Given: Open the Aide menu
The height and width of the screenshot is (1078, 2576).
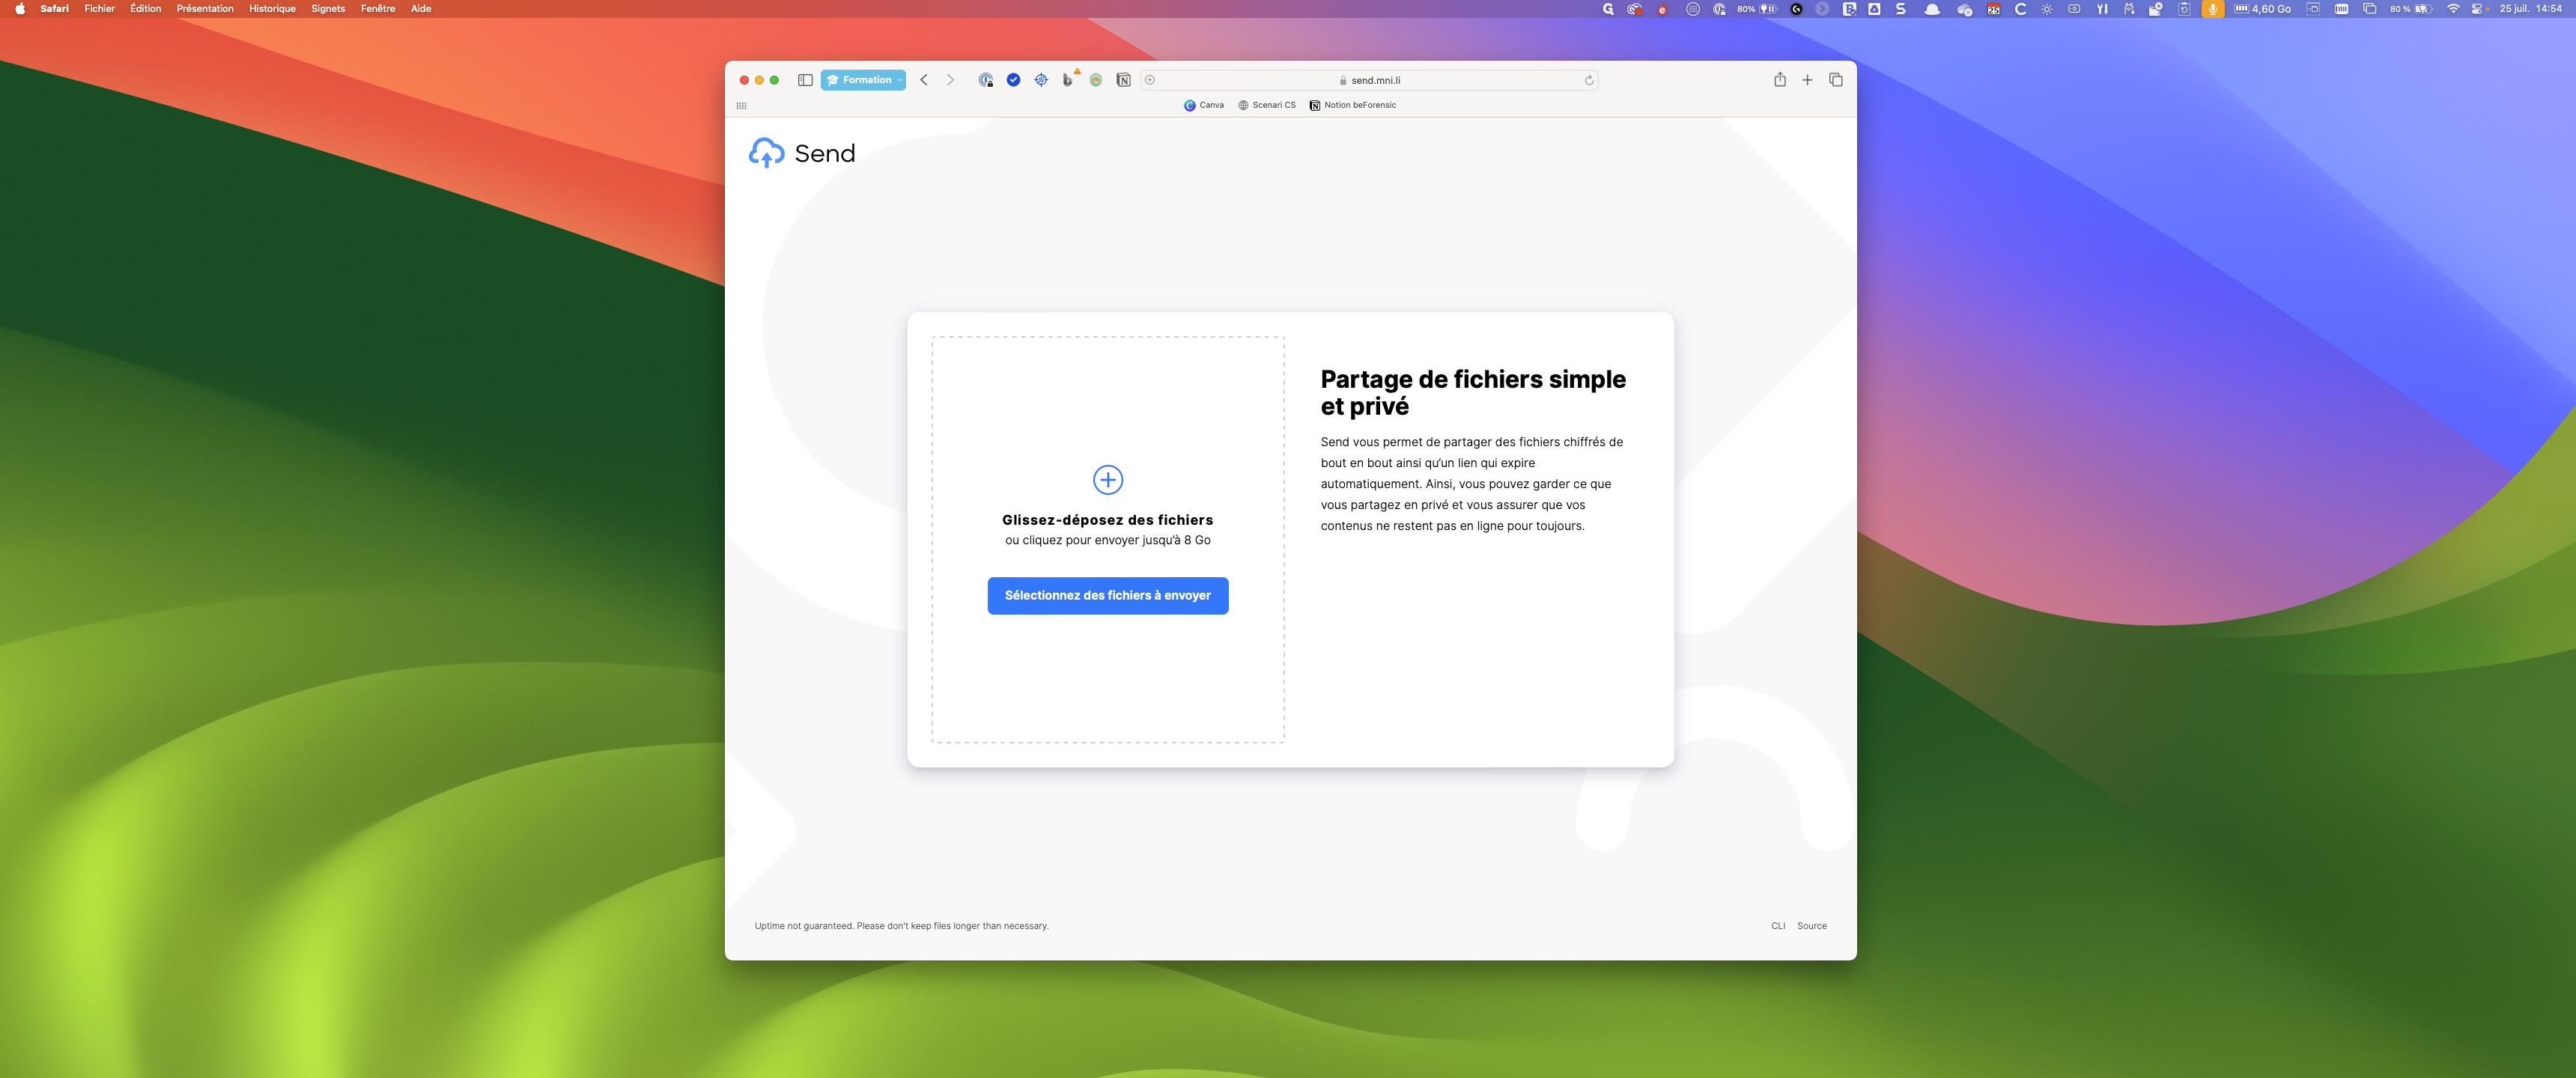Looking at the screenshot, I should click(421, 9).
